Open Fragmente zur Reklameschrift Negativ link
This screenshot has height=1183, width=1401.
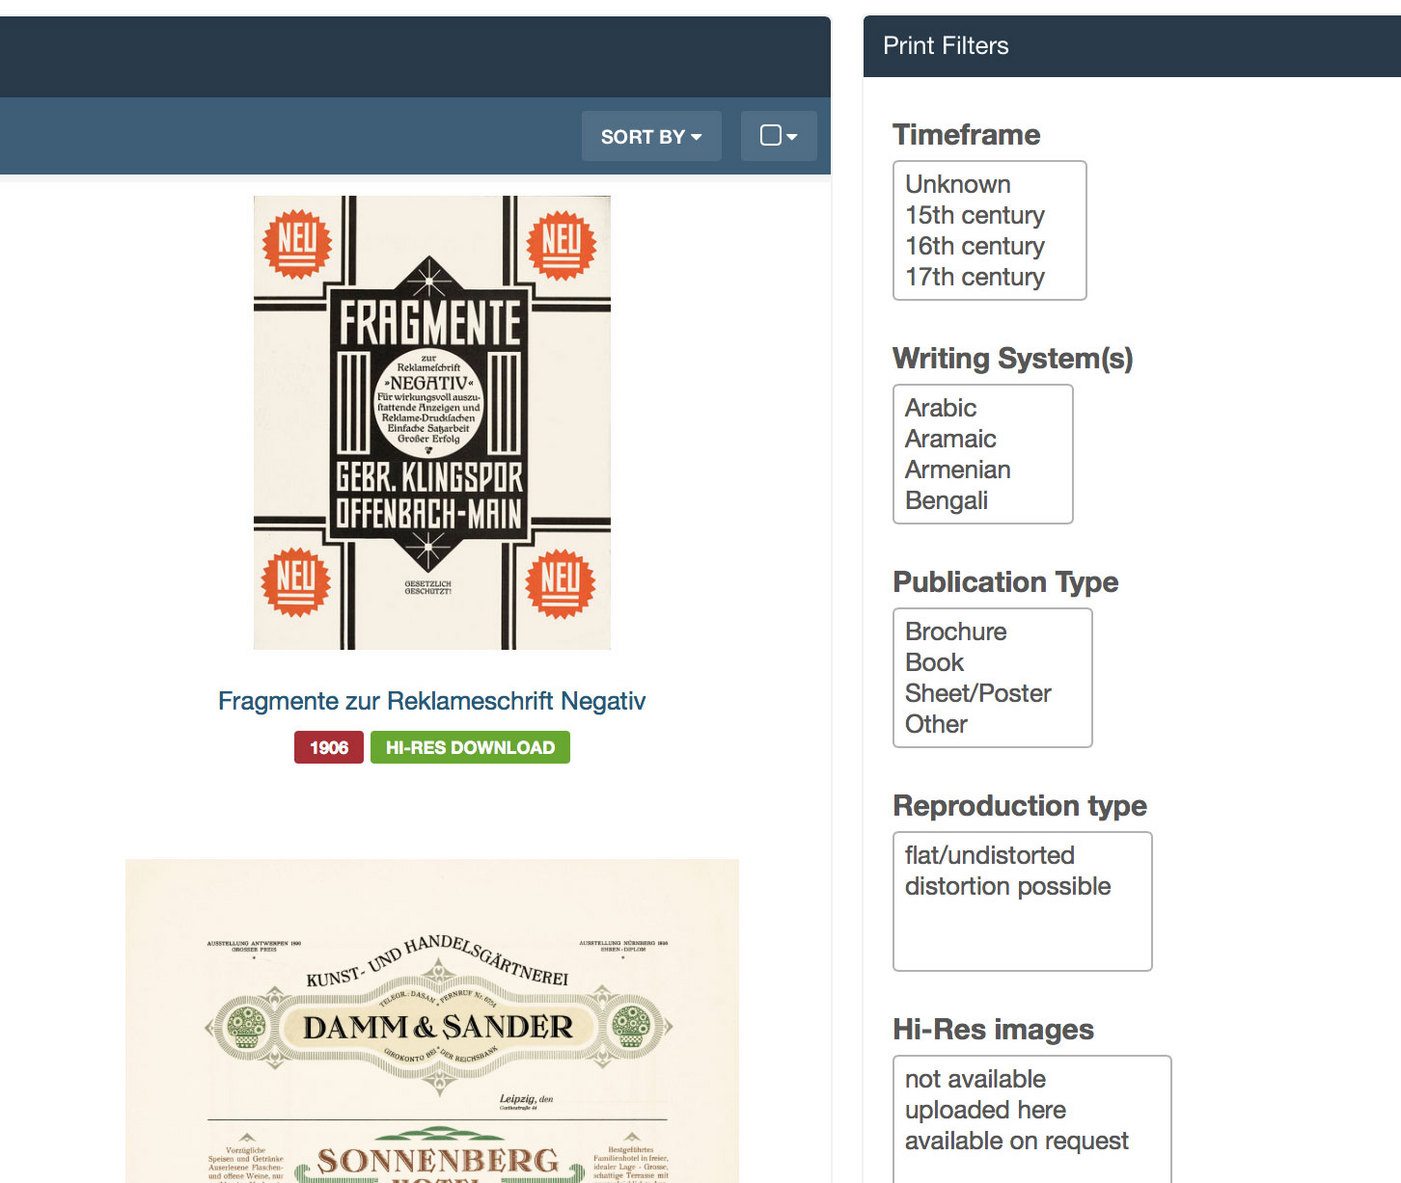pos(432,701)
